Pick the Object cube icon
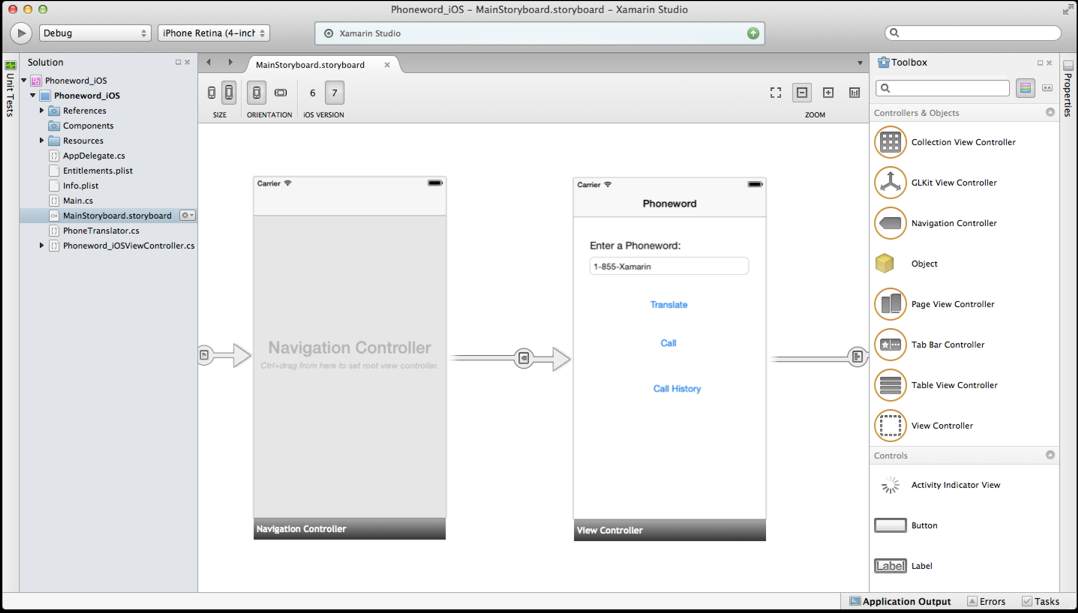The height and width of the screenshot is (613, 1078). point(885,264)
